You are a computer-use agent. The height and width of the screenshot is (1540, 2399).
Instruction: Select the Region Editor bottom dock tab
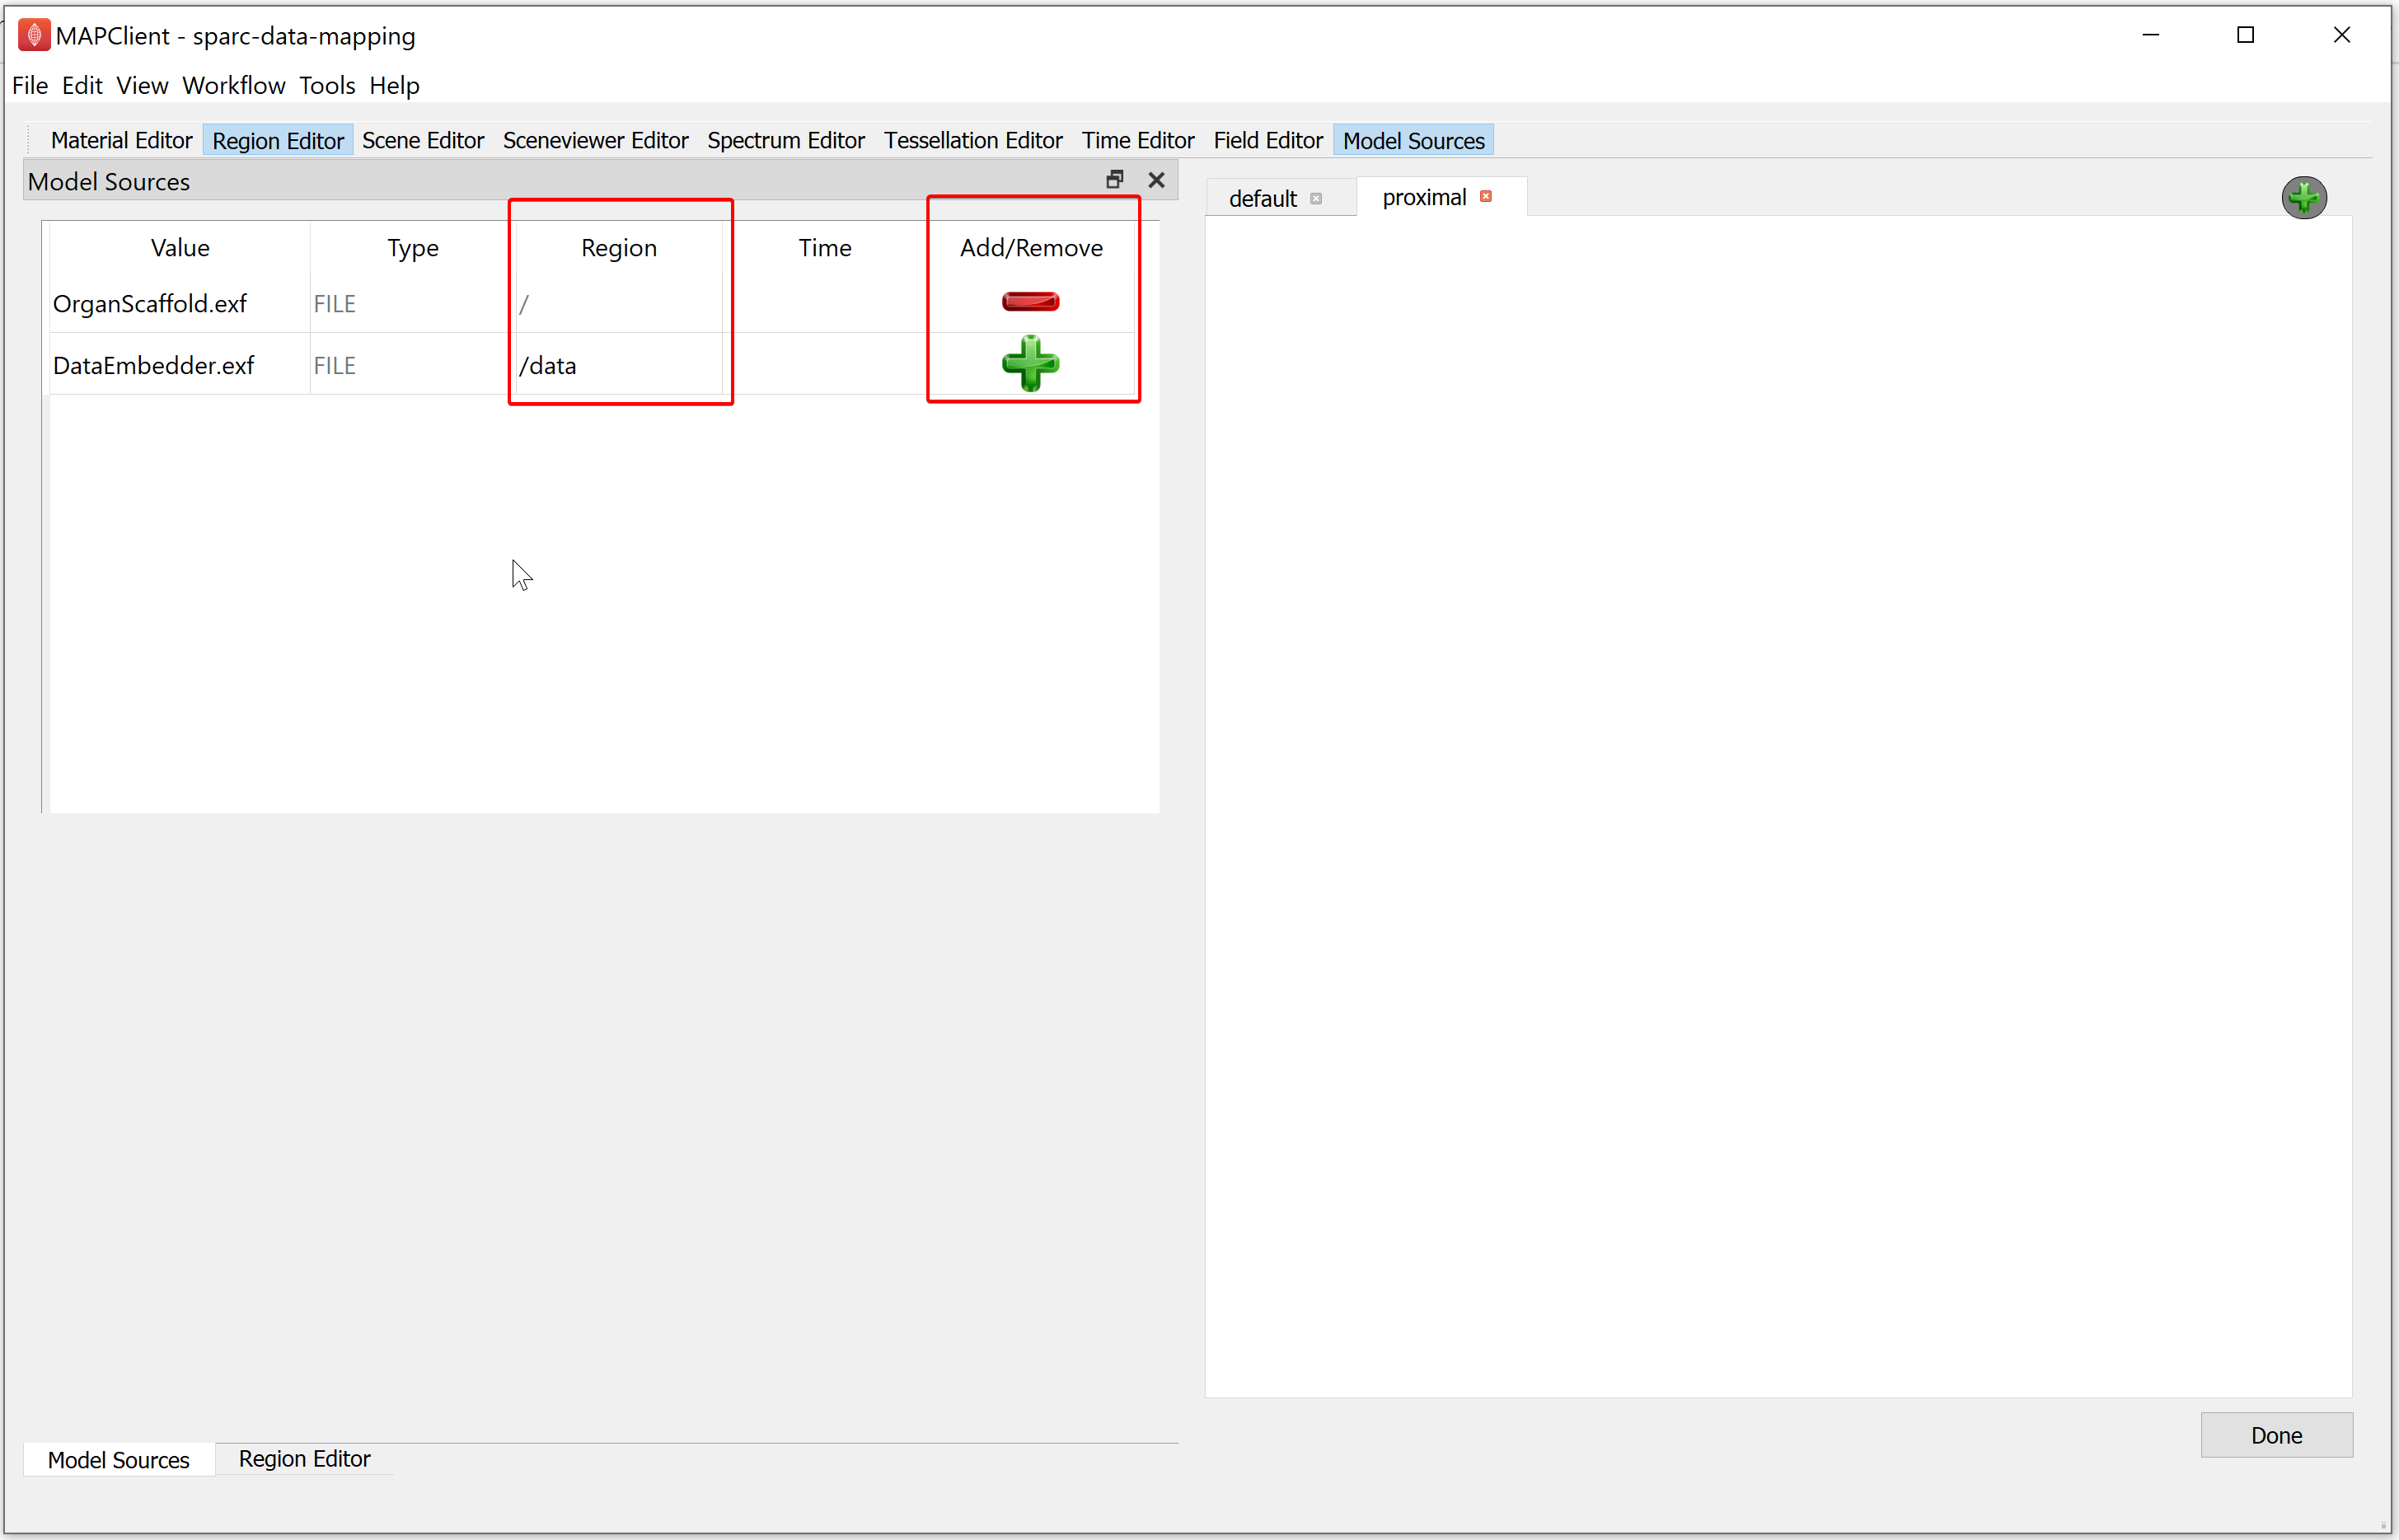click(x=304, y=1459)
